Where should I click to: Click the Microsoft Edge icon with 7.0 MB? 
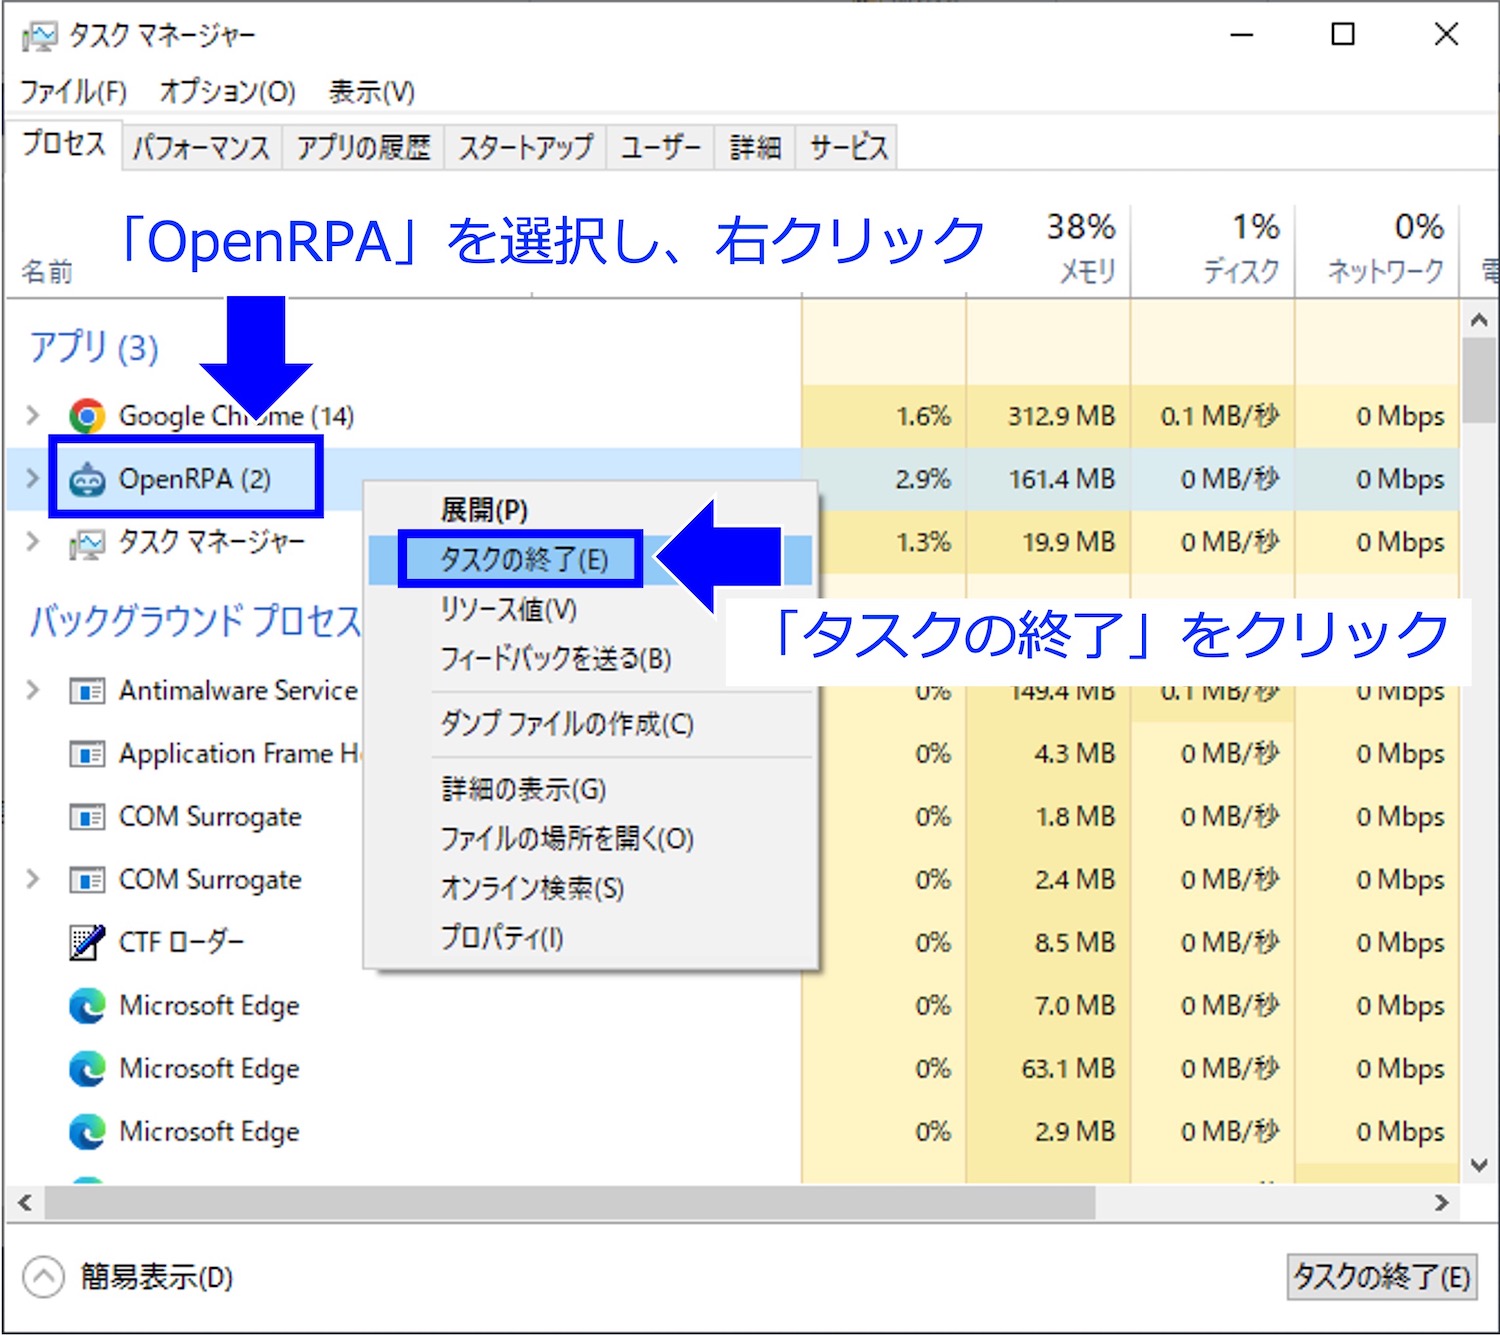click(87, 1005)
